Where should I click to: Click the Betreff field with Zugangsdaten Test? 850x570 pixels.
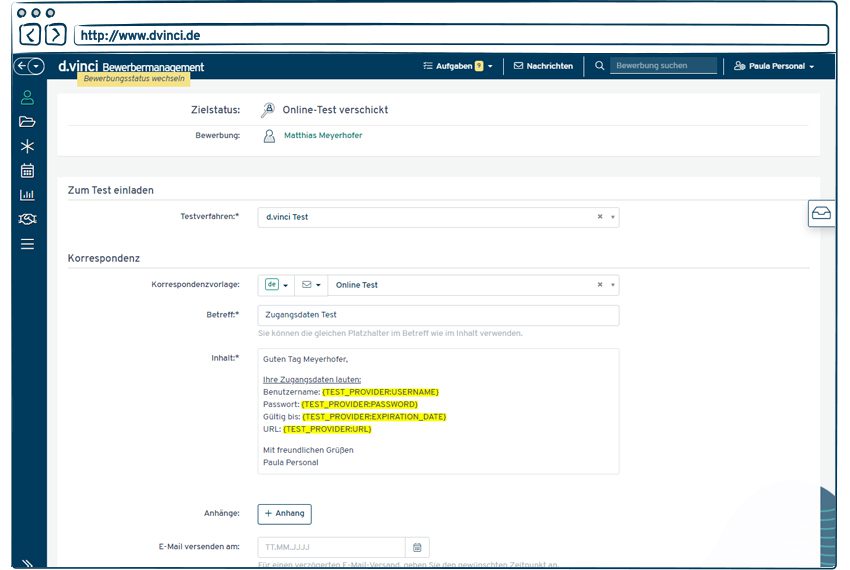coord(438,315)
